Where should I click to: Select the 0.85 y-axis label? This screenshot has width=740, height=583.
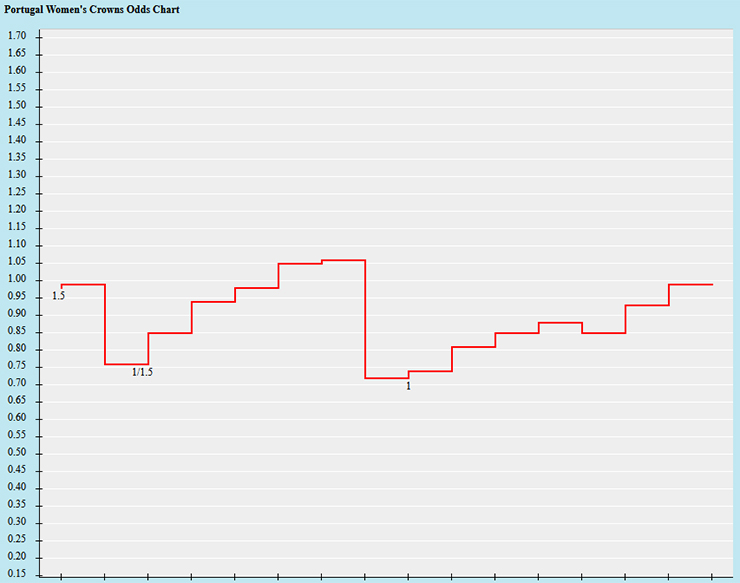click(17, 331)
